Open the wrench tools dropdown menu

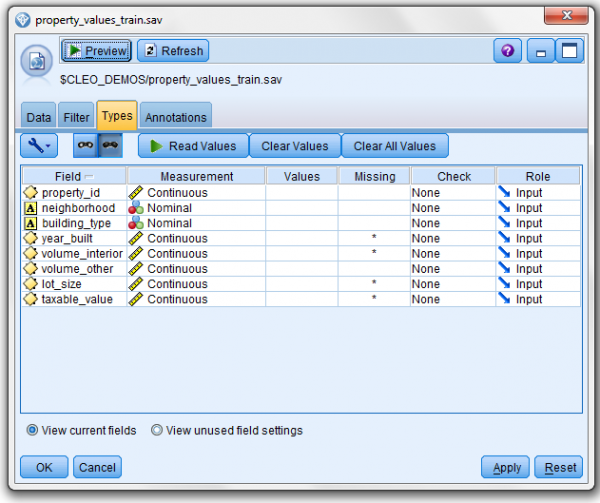(39, 146)
